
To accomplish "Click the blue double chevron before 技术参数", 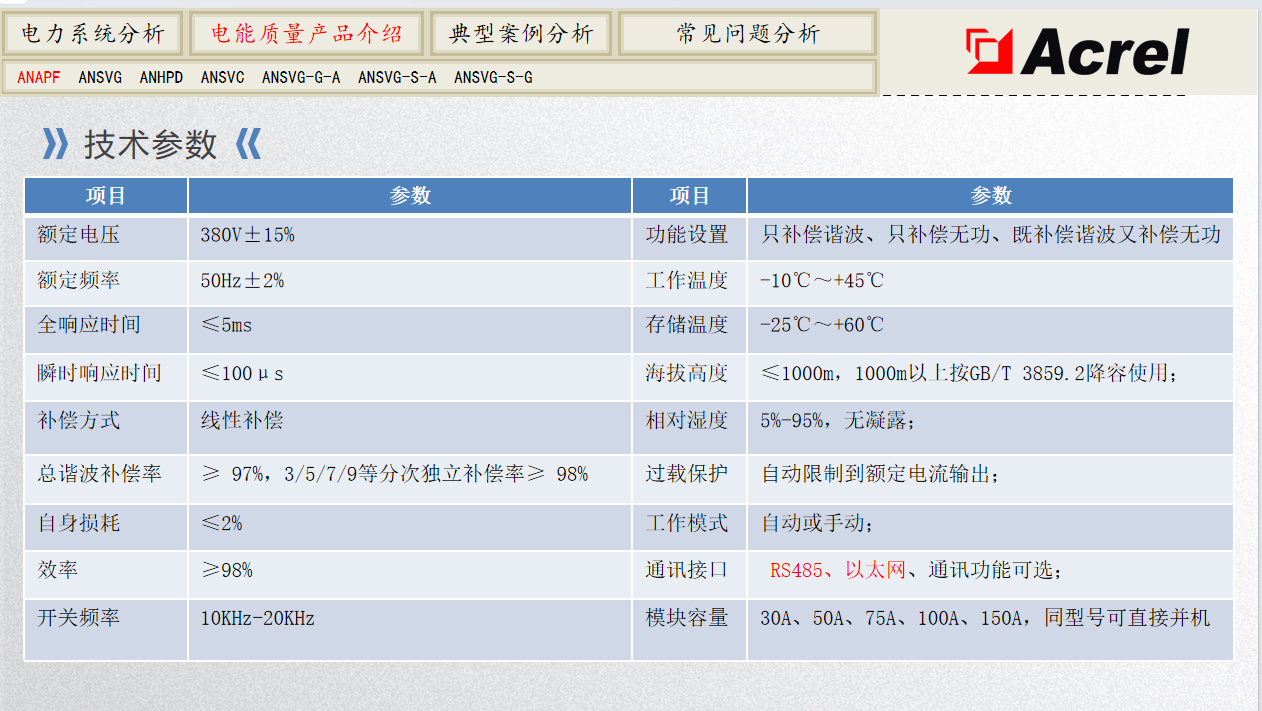I will point(55,145).
